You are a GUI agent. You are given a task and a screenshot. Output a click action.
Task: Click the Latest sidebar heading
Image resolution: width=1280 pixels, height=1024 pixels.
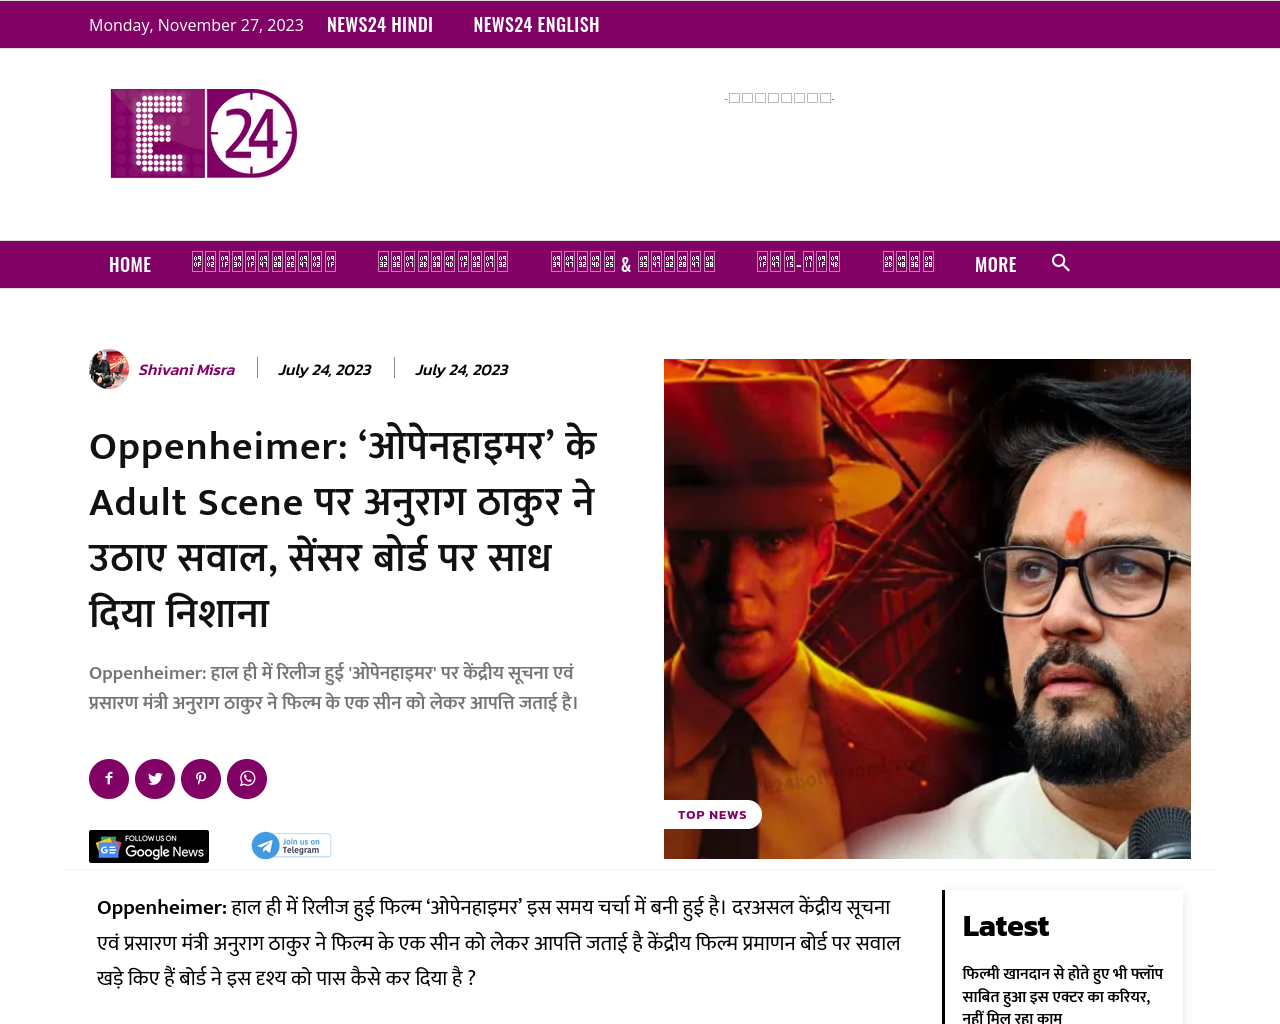[1005, 926]
